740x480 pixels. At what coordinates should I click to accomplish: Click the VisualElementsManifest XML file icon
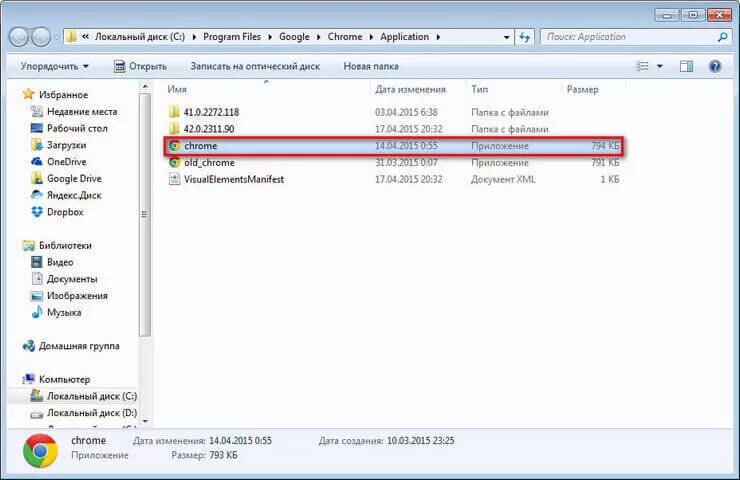(175, 179)
